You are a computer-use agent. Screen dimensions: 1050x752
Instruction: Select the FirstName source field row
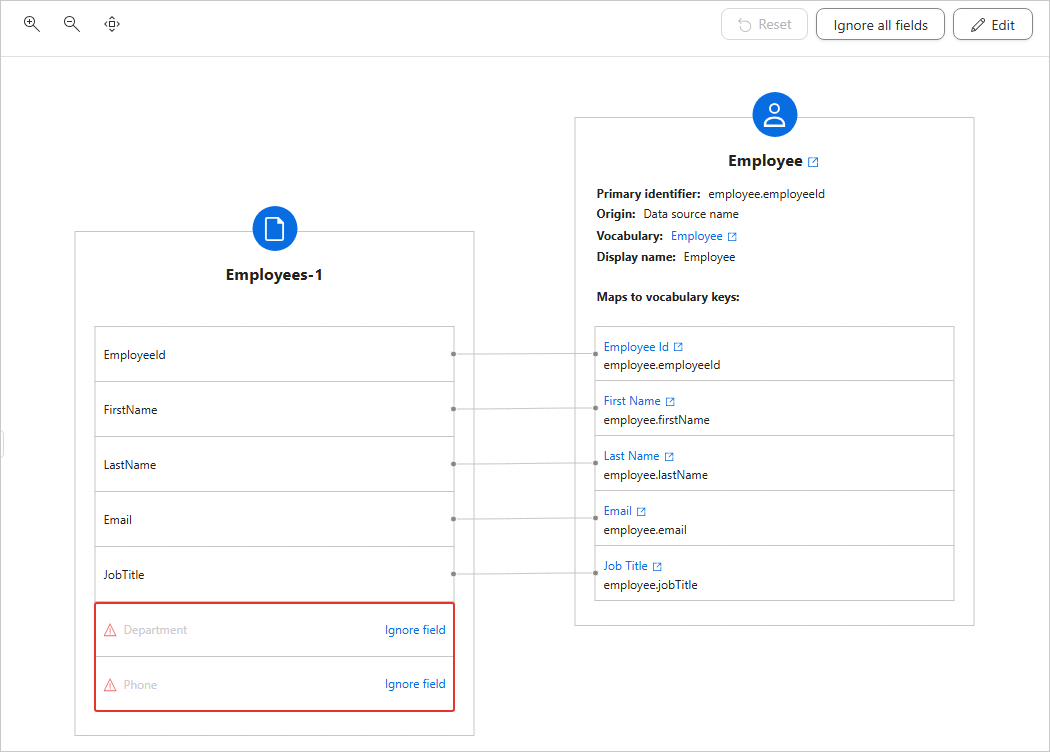pos(275,409)
